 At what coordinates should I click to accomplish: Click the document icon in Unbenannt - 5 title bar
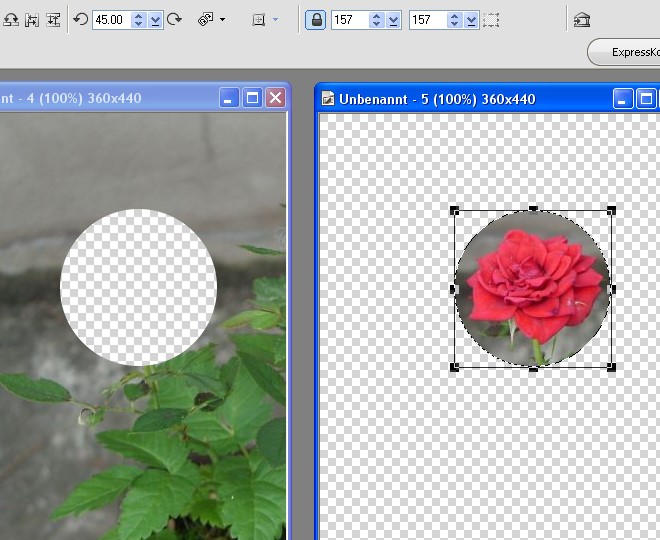327,99
